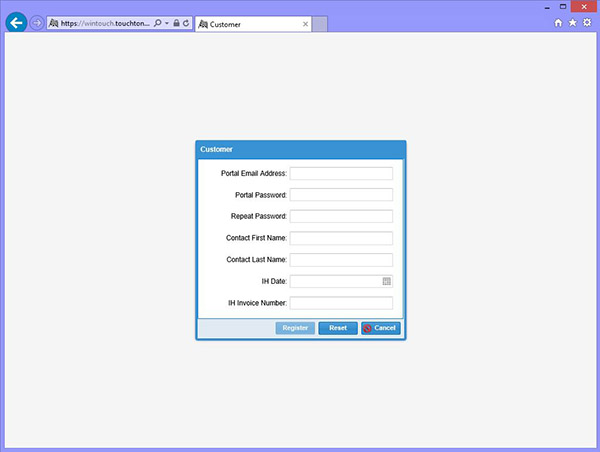Focus the Contact Last Name field
Image resolution: width=600 pixels, height=452 pixels.
click(x=341, y=259)
